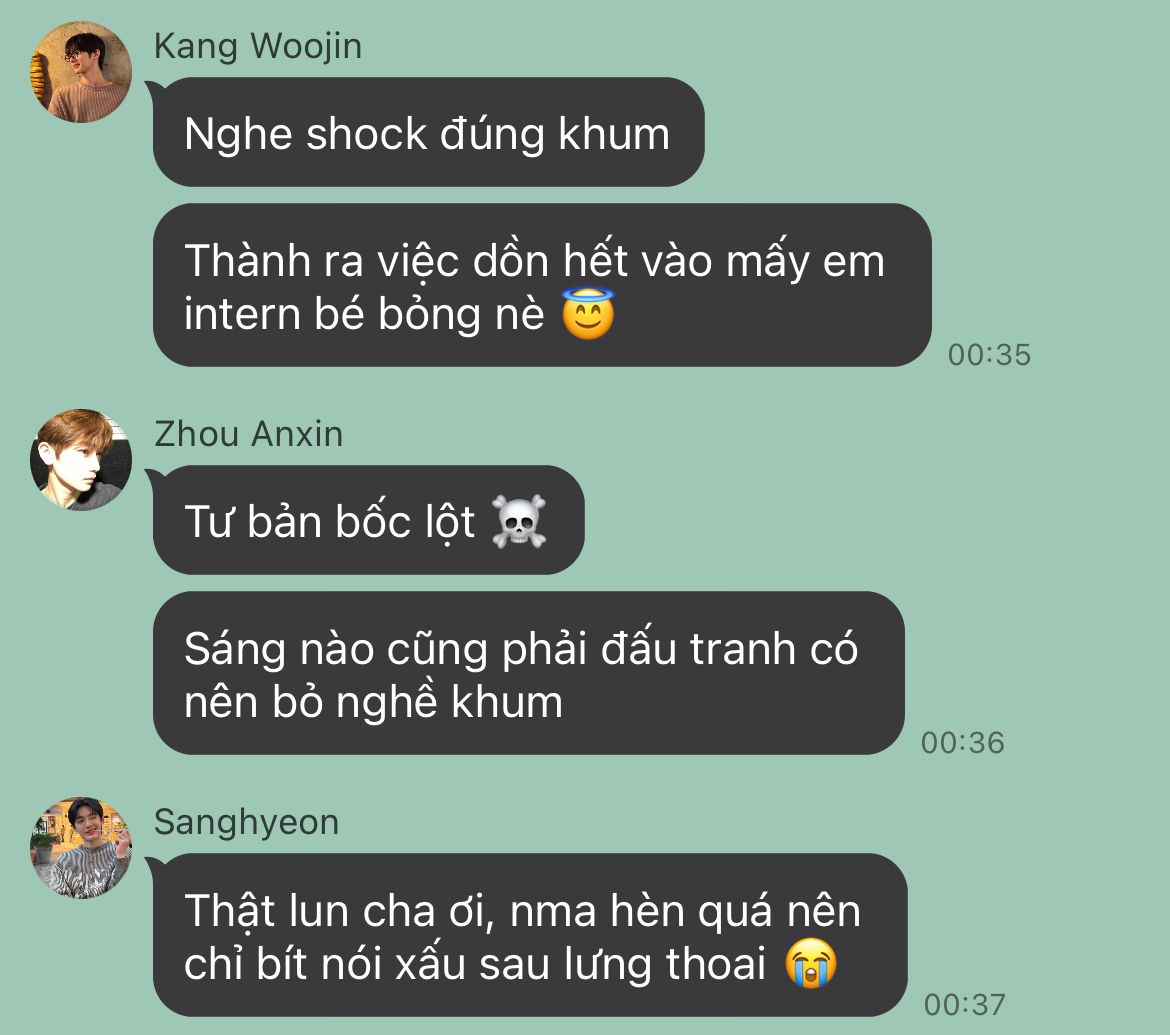The height and width of the screenshot is (1035, 1170).
Task: Tap the 00:36 message timestamp
Action: pyautogui.click(x=963, y=742)
